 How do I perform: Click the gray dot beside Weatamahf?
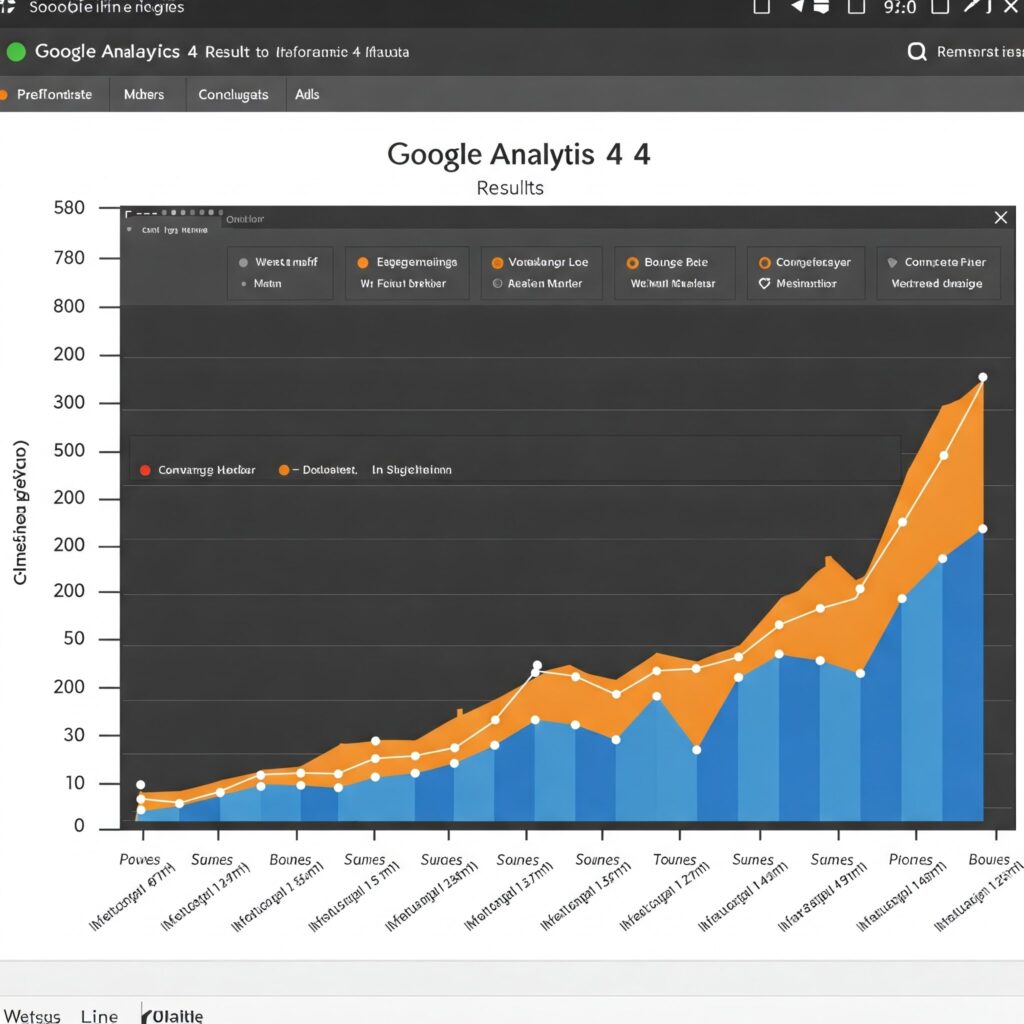[243, 263]
